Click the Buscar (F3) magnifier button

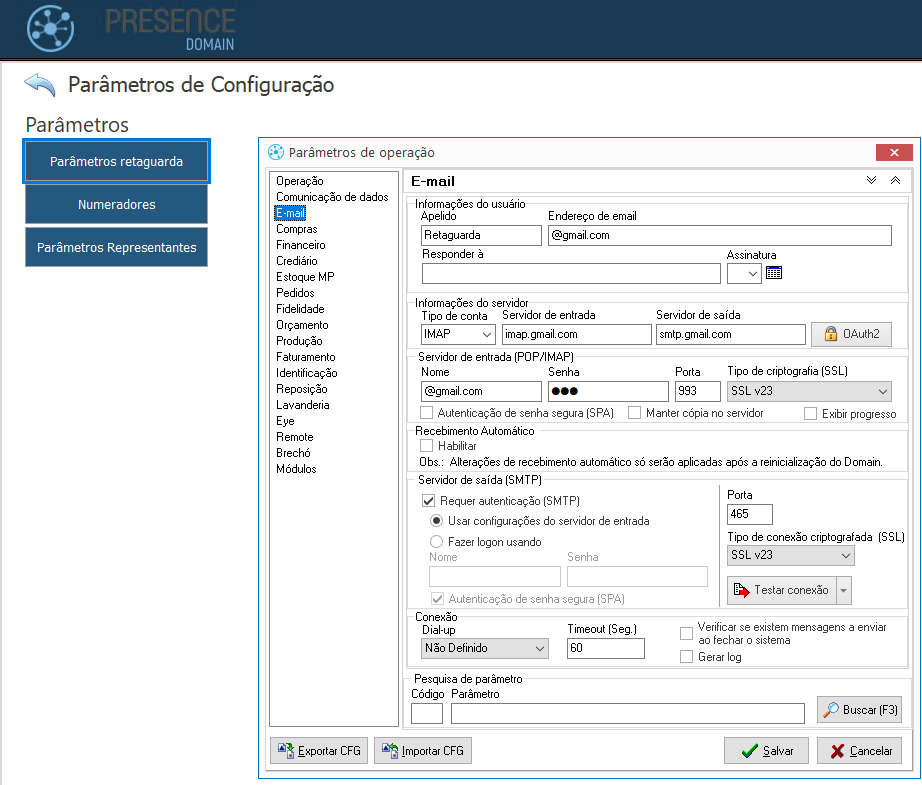pyautogui.click(x=859, y=710)
